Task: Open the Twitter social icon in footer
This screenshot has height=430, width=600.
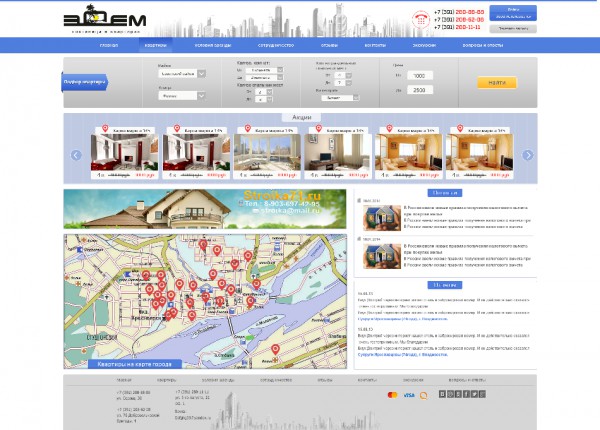Action: point(474,394)
